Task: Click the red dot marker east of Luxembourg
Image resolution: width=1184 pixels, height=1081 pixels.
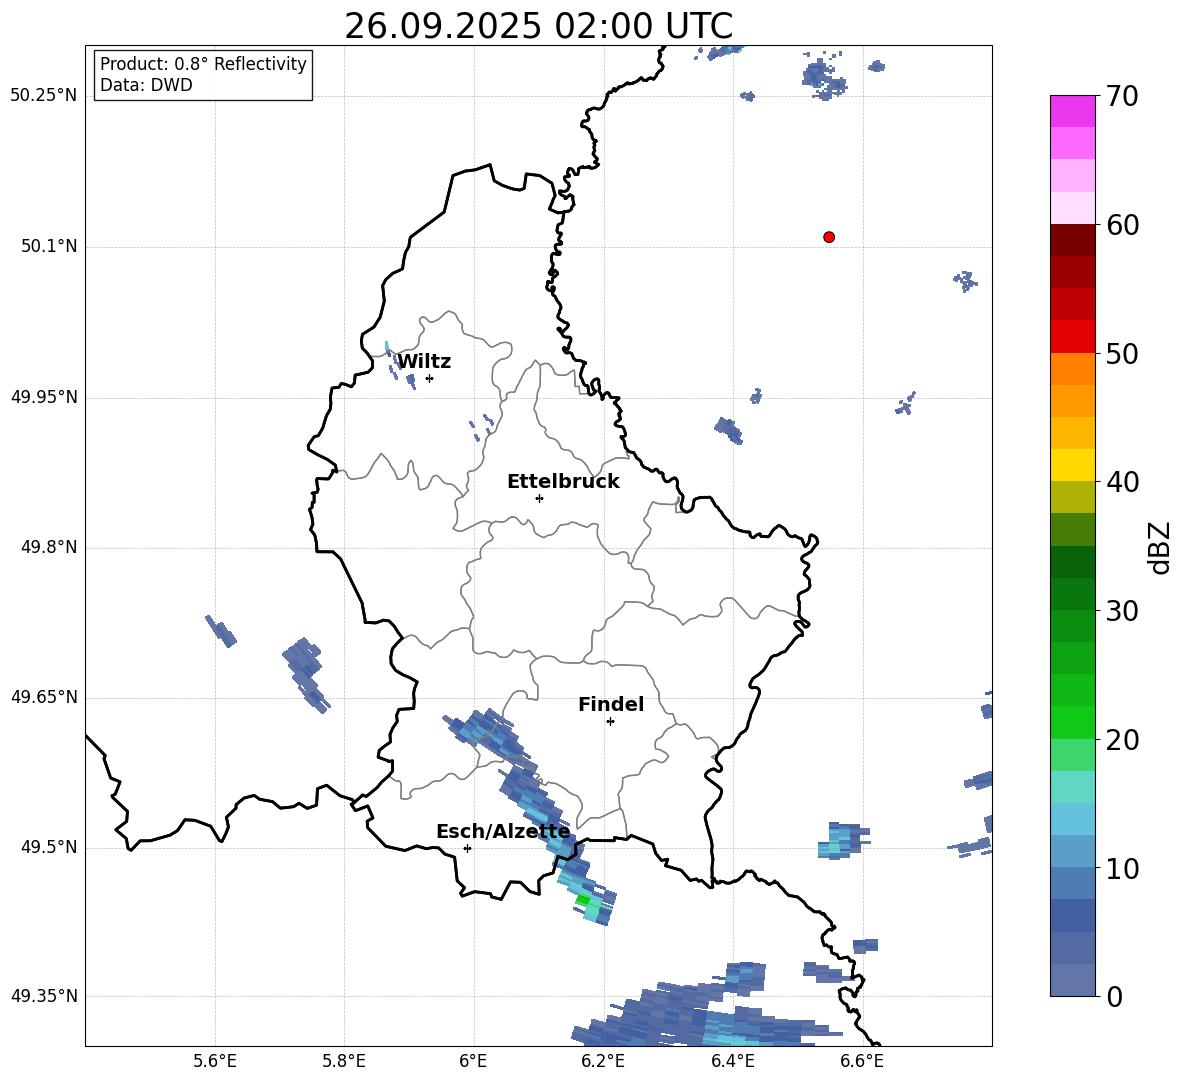Action: (828, 237)
